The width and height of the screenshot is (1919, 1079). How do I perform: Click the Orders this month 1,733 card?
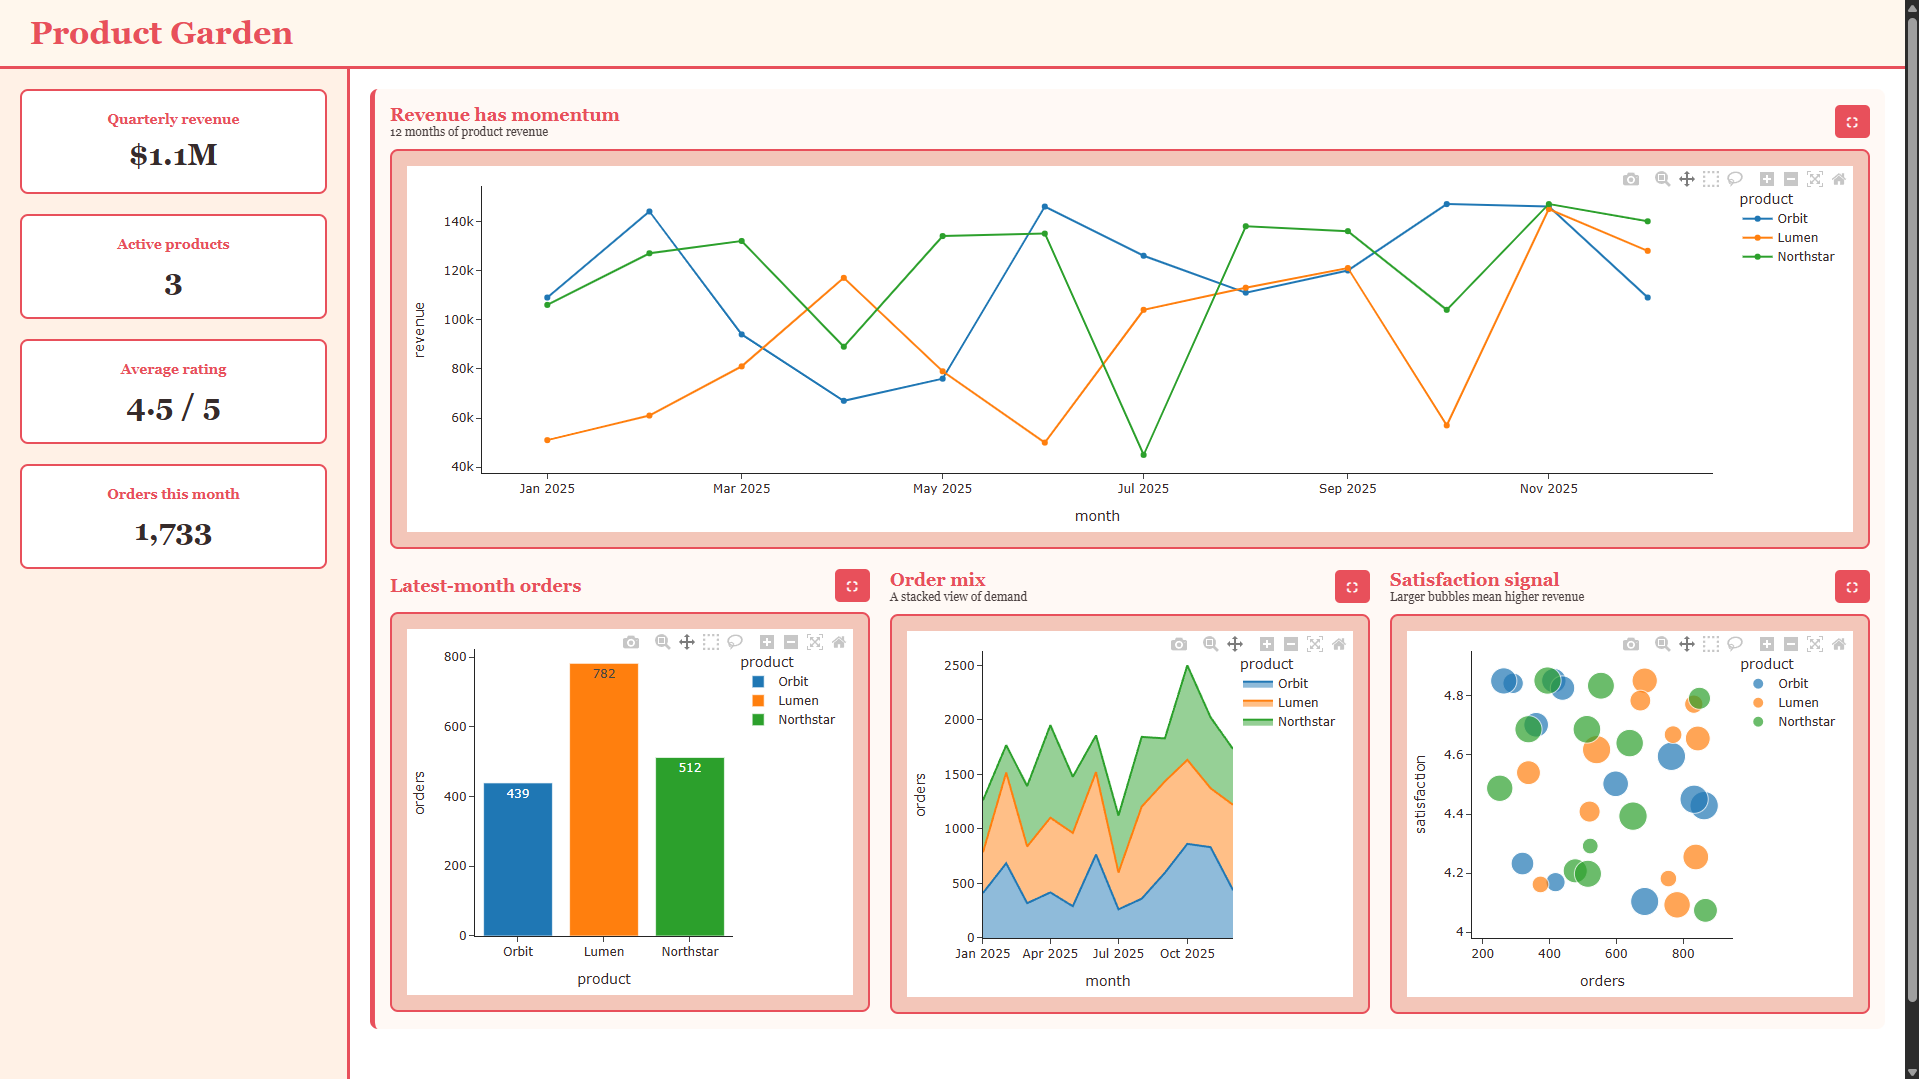coord(173,516)
